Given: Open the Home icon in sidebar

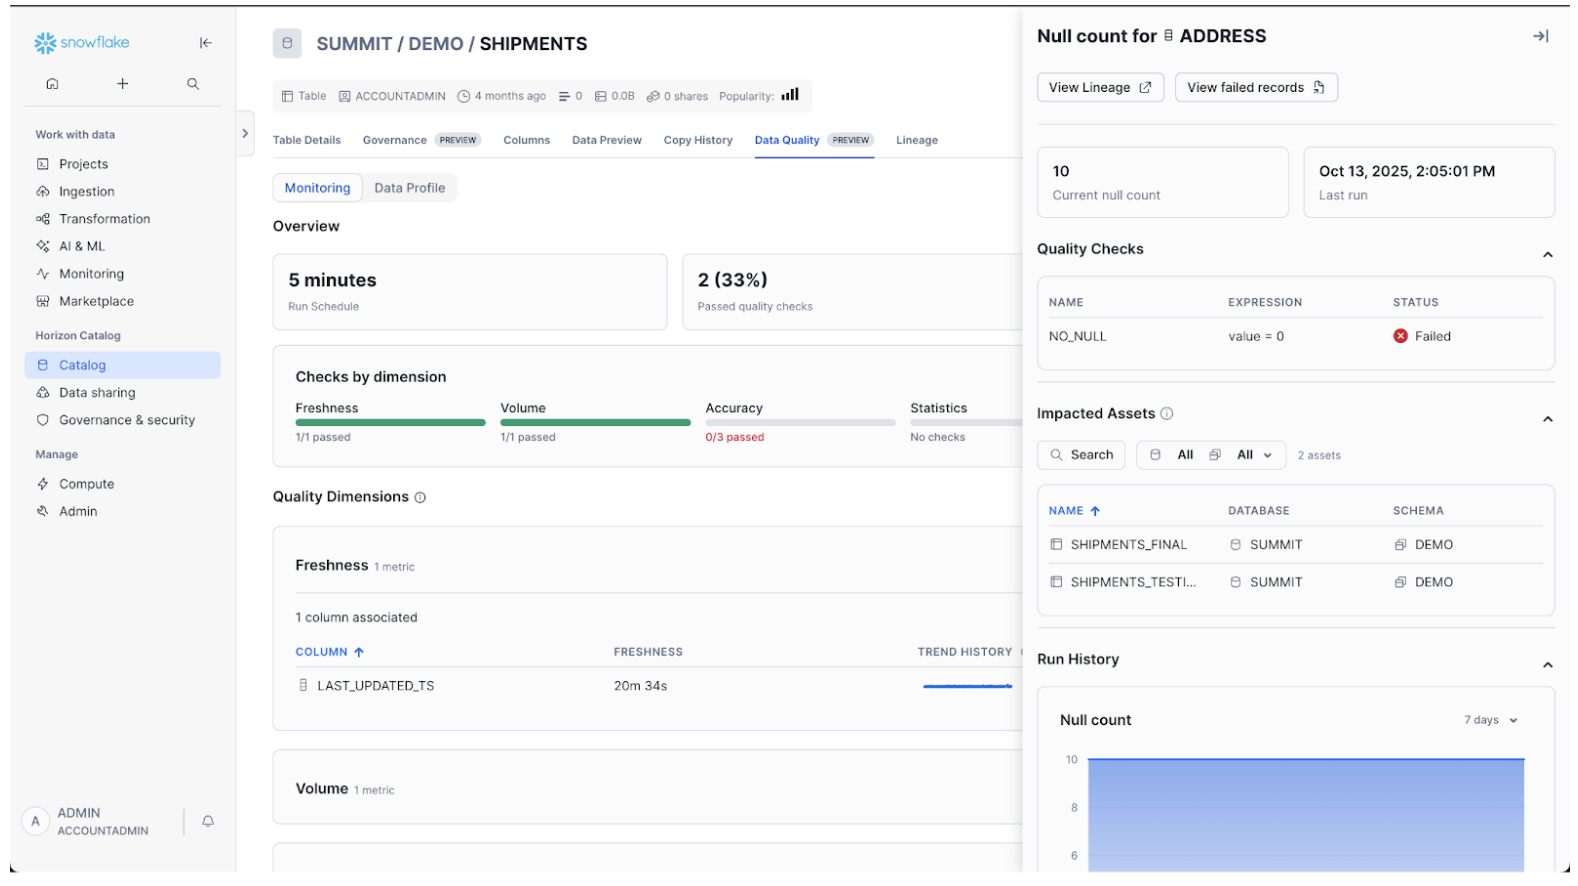Looking at the screenshot, I should coord(52,84).
